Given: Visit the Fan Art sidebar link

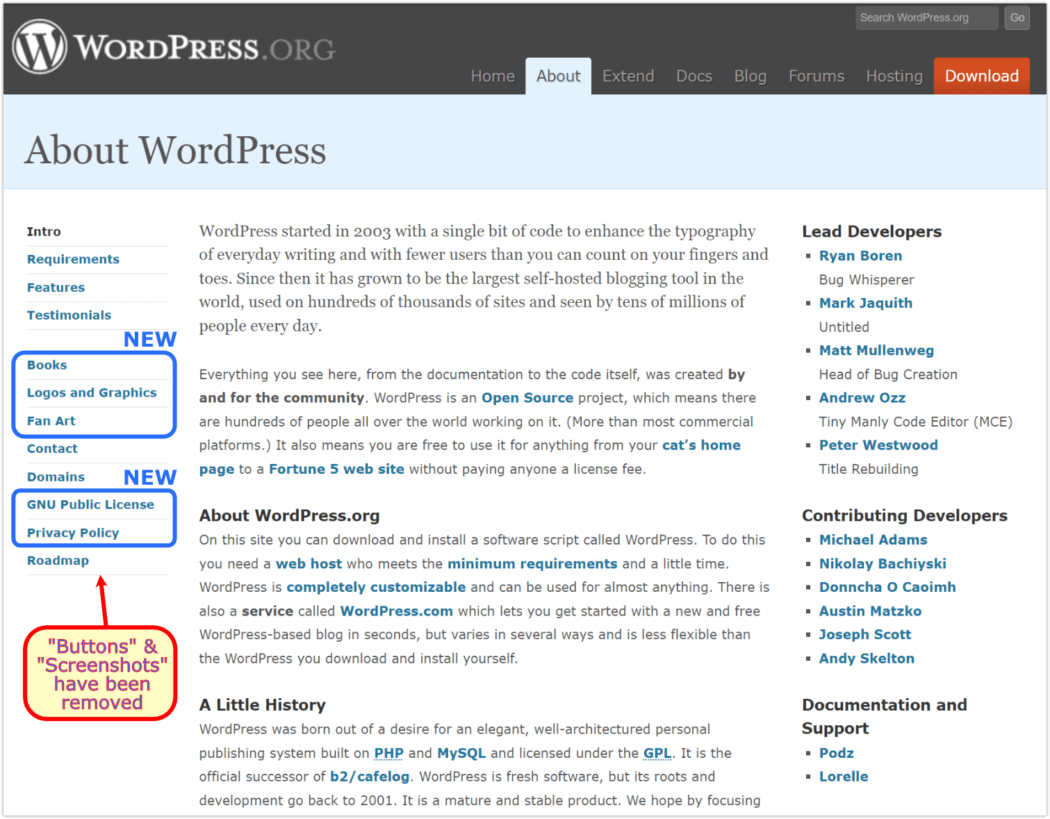Looking at the screenshot, I should 51,421.
